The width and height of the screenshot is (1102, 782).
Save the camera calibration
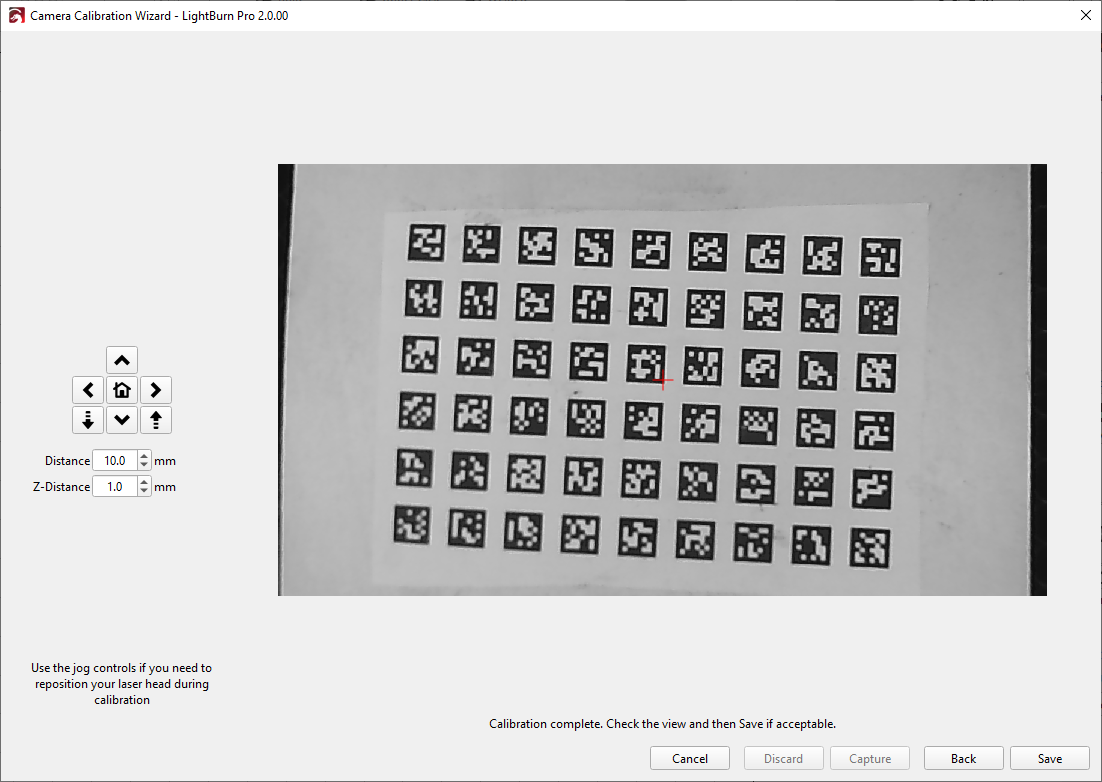pyautogui.click(x=1049, y=759)
